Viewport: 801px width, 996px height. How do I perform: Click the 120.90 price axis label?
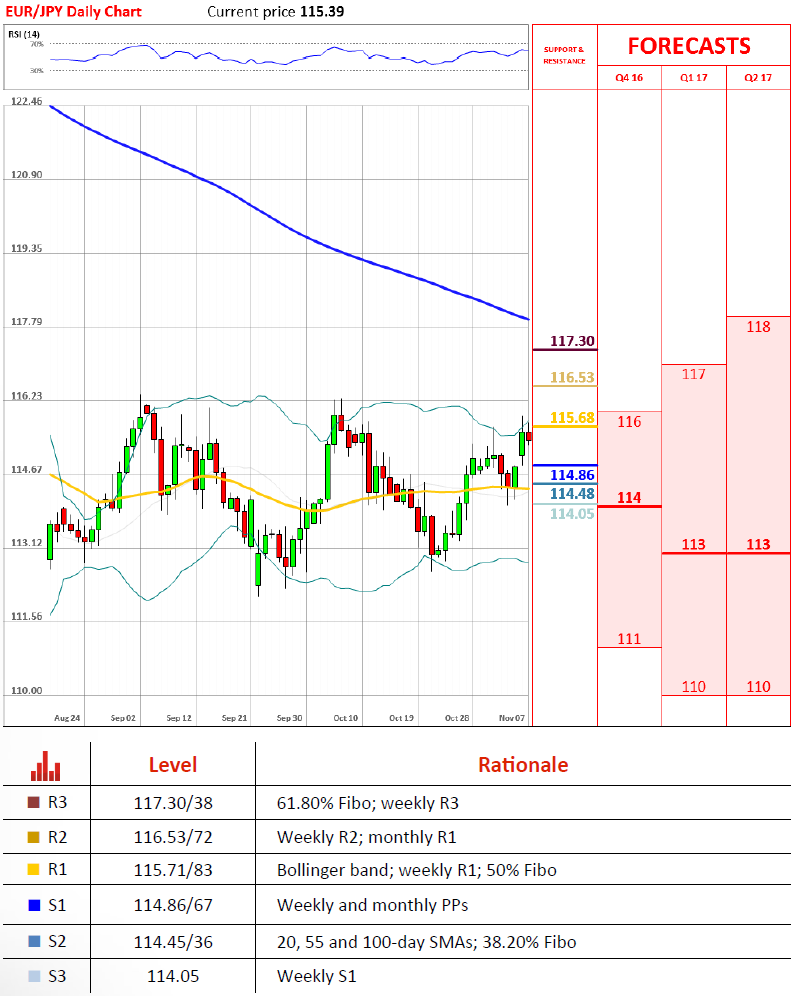pyautogui.click(x=27, y=175)
